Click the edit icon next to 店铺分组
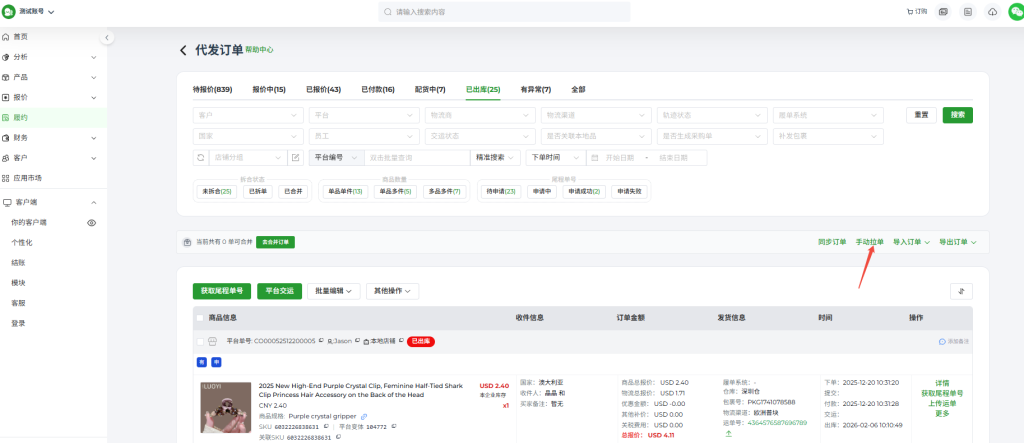1024x443 pixels. coord(295,157)
